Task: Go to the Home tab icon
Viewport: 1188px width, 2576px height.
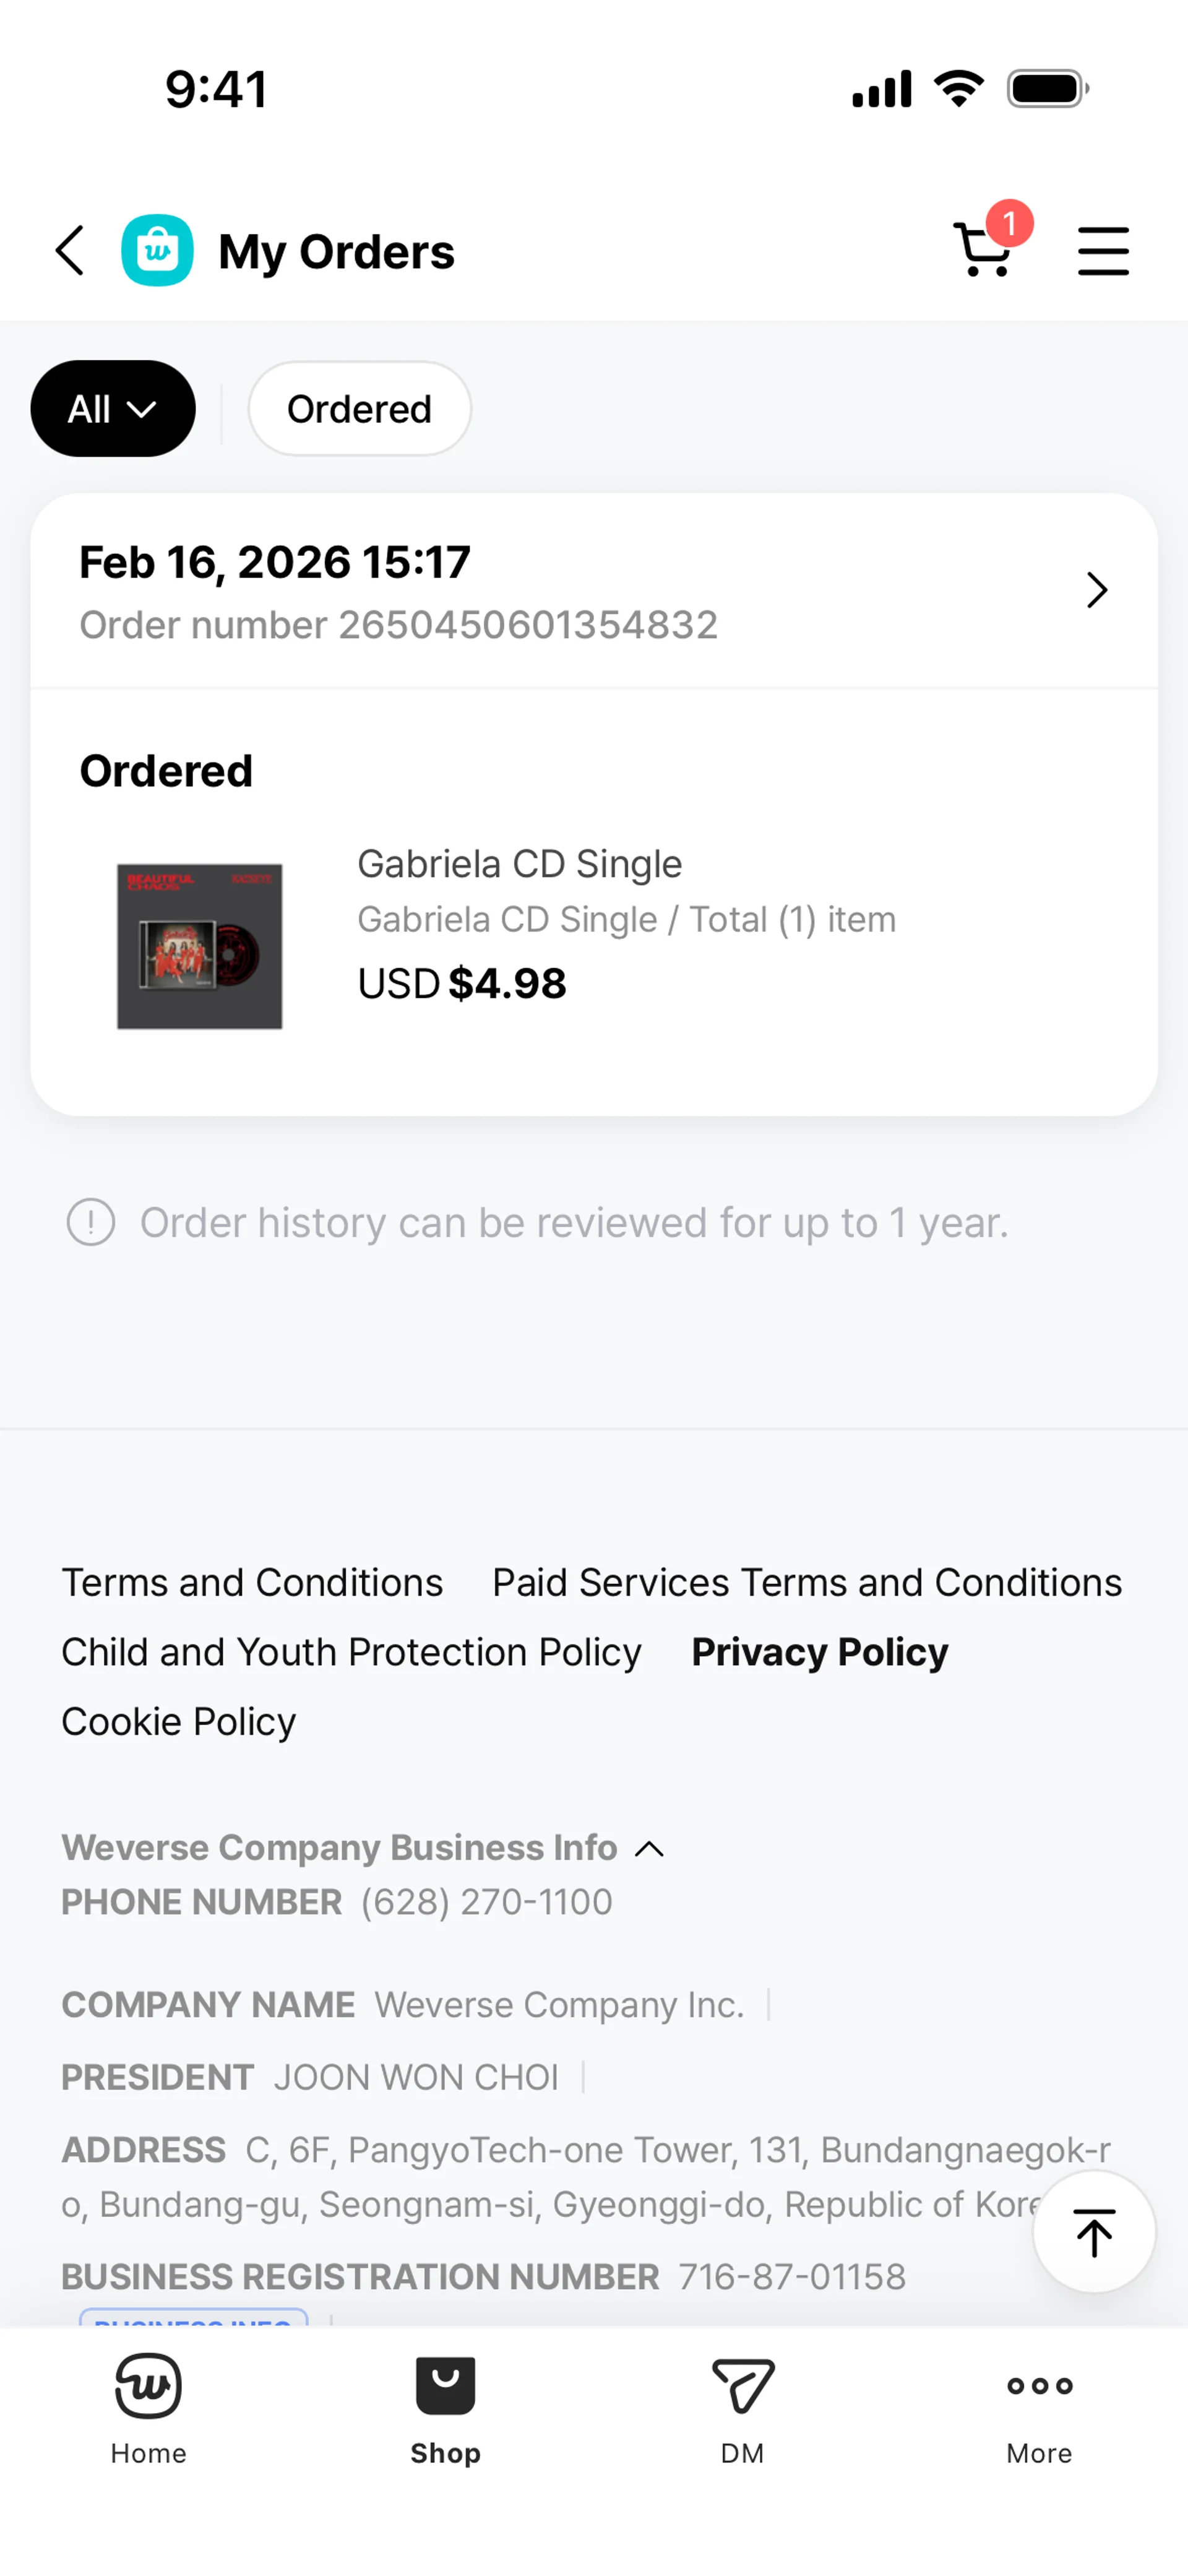Action: (x=148, y=2385)
